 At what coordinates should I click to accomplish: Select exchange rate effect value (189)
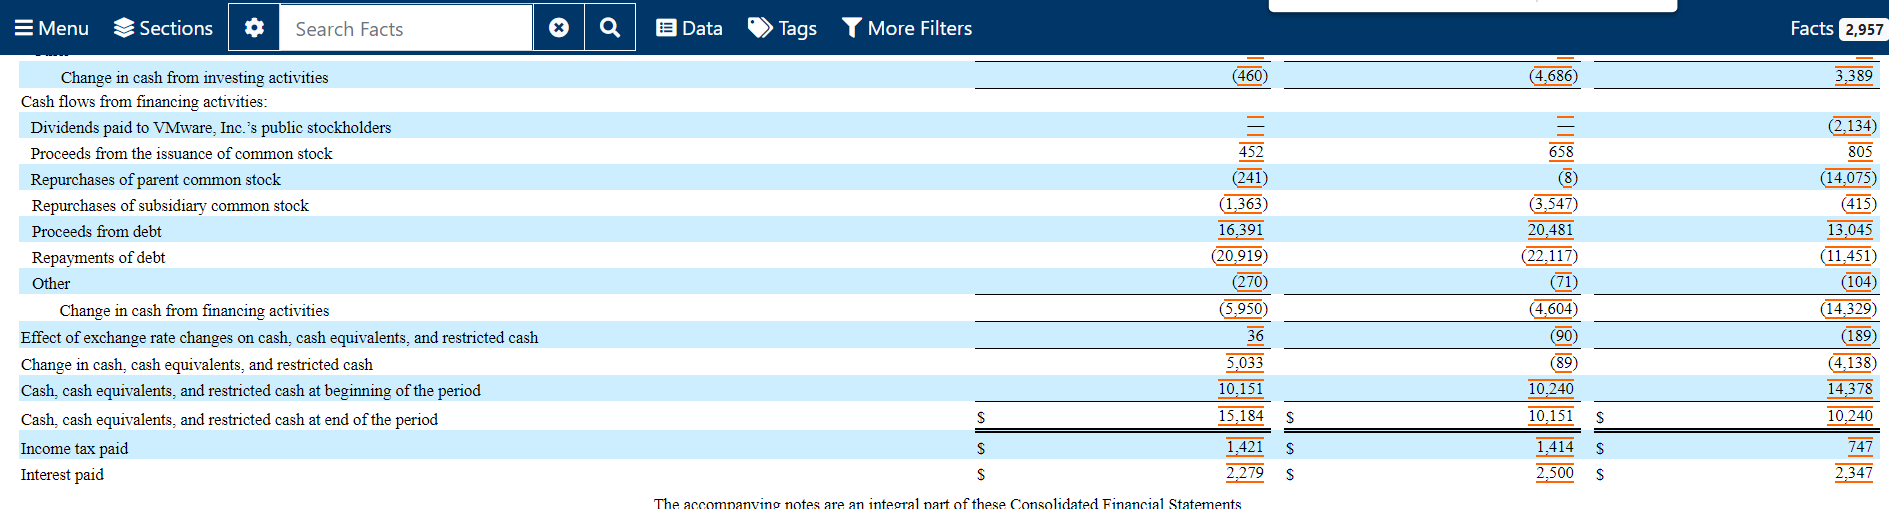point(1859,335)
